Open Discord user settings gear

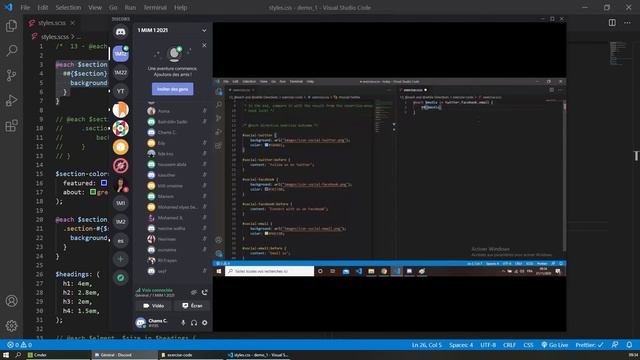pyautogui.click(x=204, y=323)
